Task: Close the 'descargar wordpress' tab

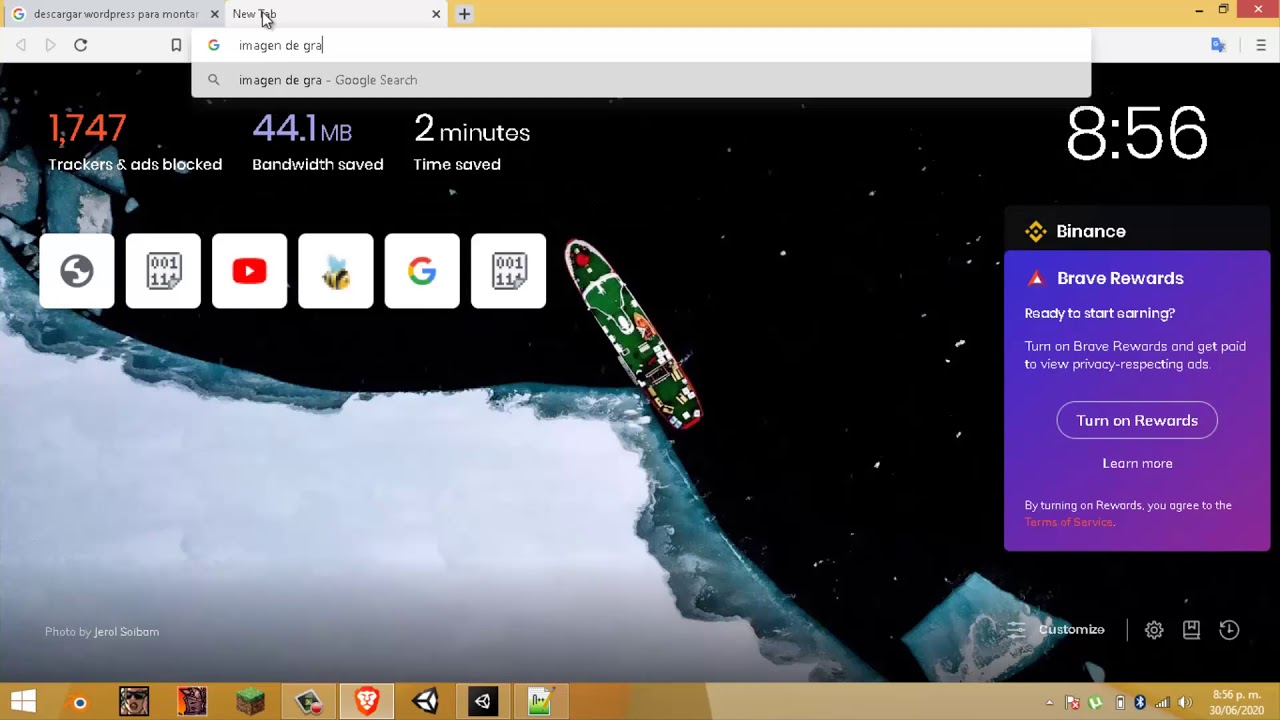Action: (214, 14)
